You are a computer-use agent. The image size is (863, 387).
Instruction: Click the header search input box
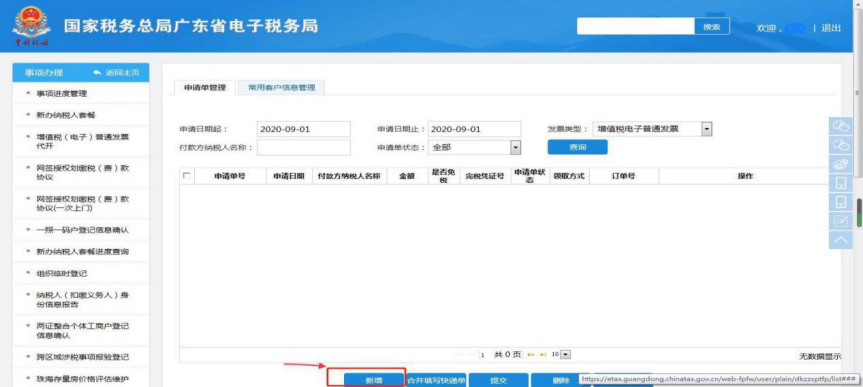tap(636, 26)
